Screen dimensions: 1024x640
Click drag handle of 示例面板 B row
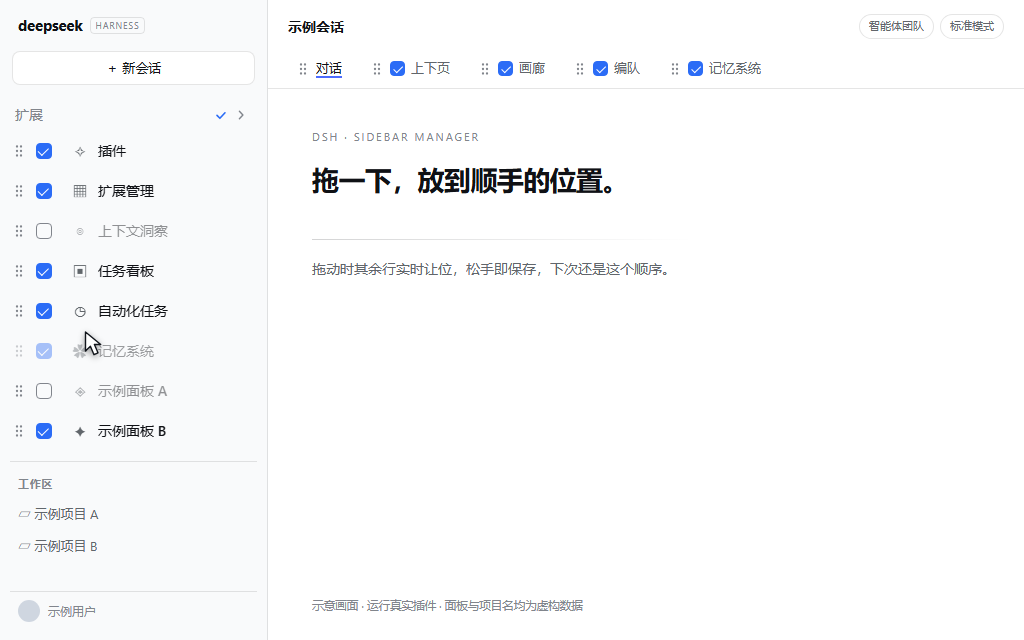[19, 431]
